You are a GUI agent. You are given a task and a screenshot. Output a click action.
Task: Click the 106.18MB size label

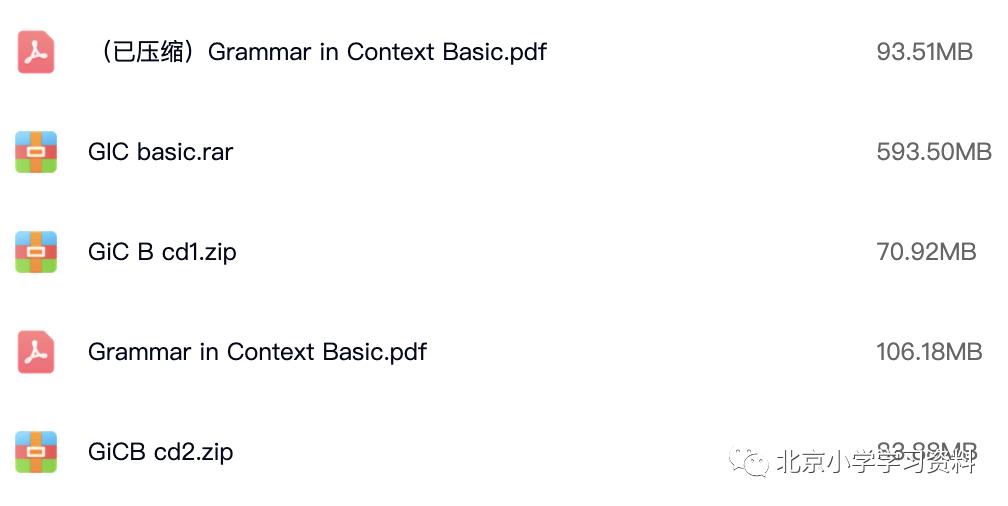pyautogui.click(x=929, y=352)
